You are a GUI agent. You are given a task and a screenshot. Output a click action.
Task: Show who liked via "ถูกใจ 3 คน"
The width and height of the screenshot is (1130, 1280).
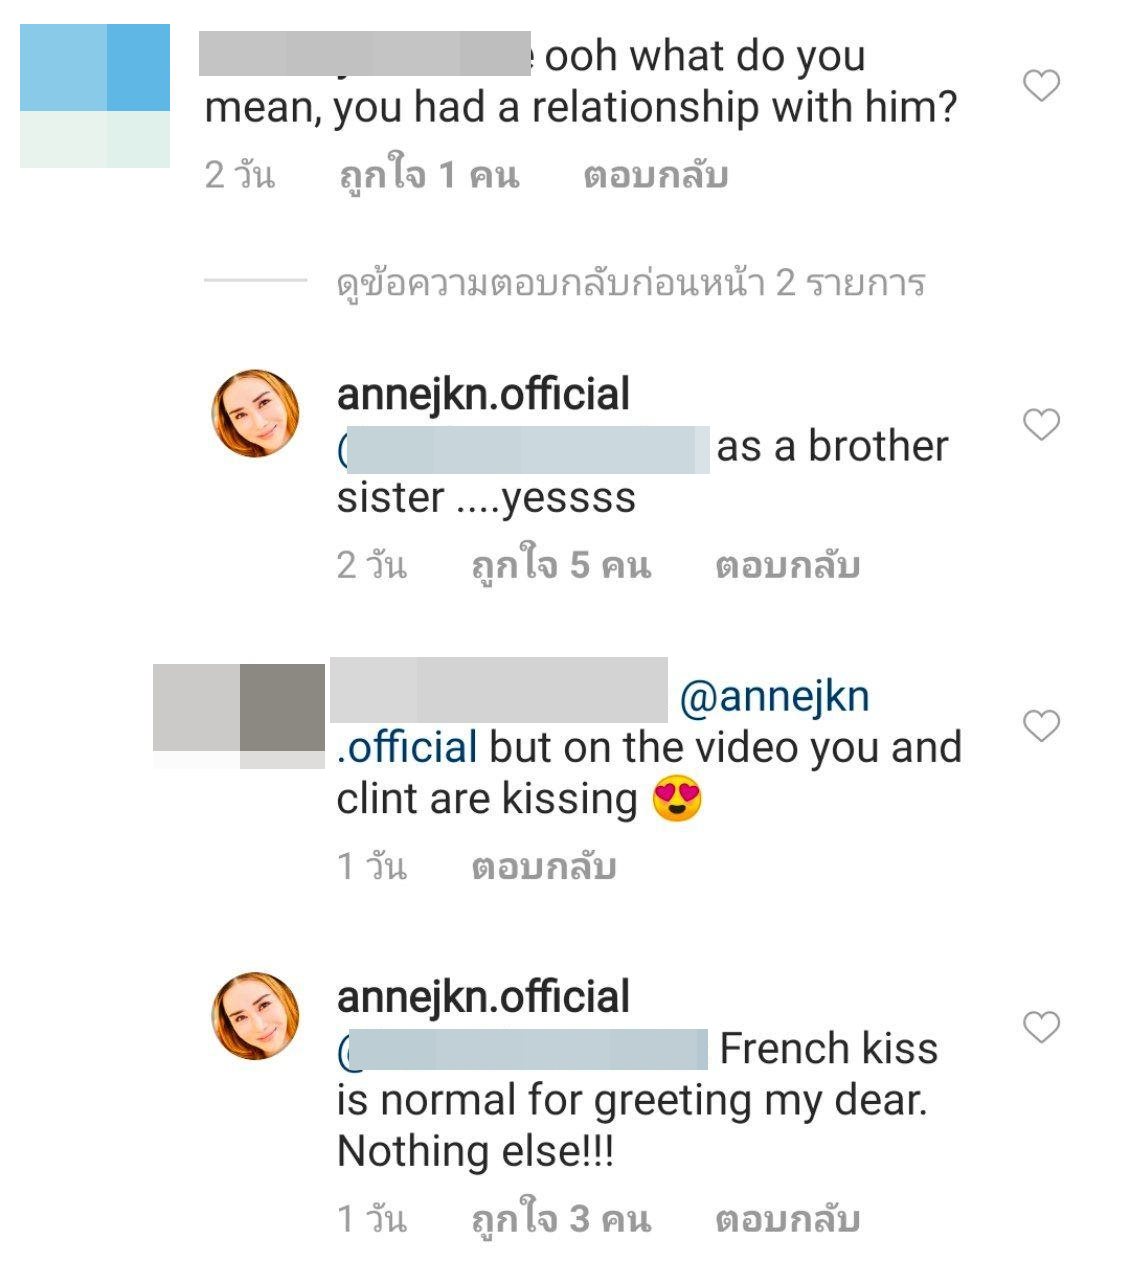click(x=560, y=1219)
